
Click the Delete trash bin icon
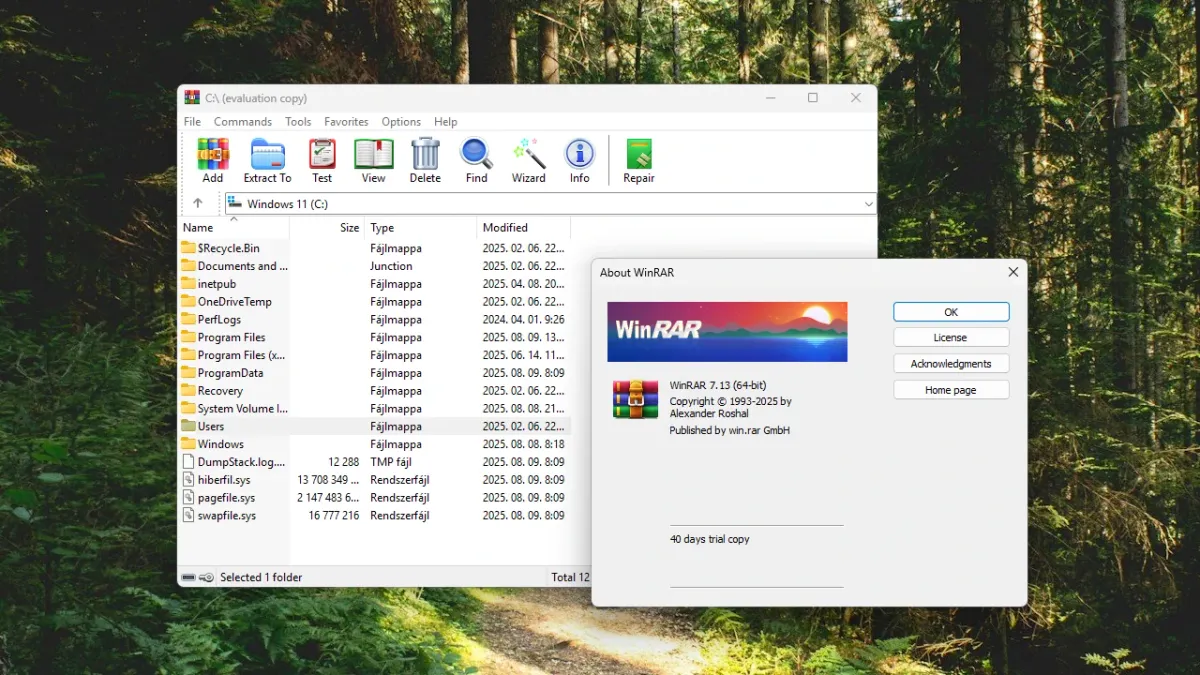[x=425, y=160]
